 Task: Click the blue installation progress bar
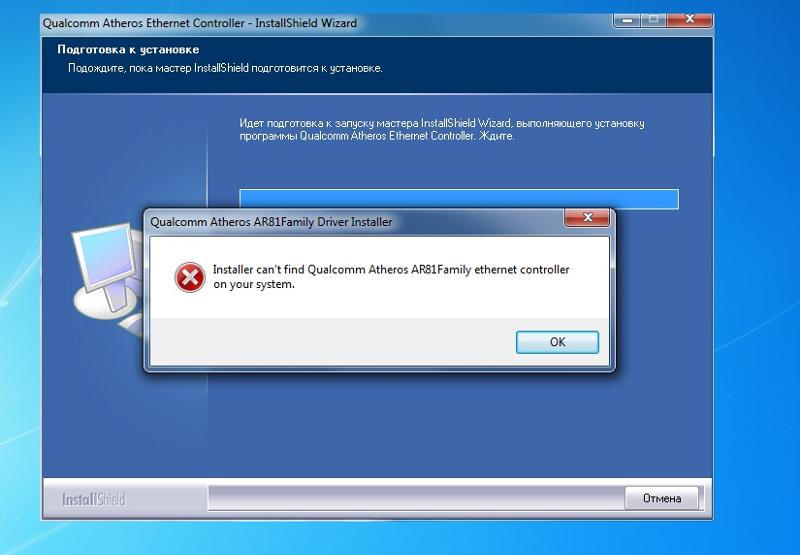459,199
